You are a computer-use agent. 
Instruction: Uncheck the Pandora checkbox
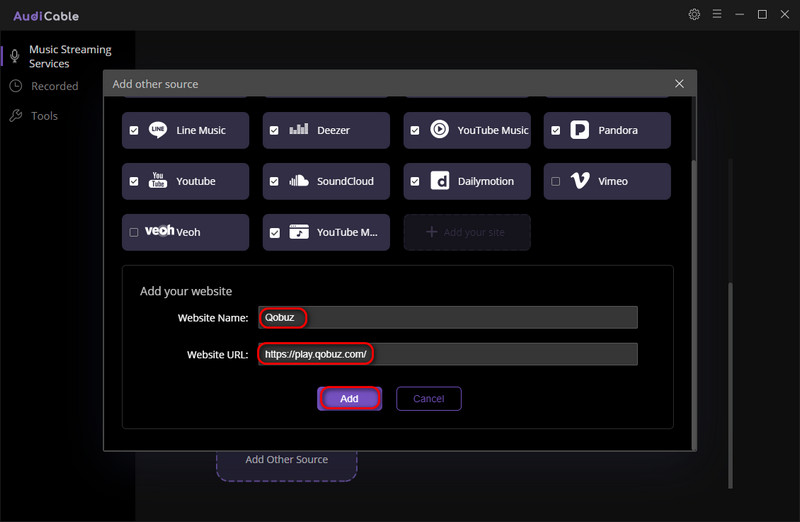[x=556, y=131]
